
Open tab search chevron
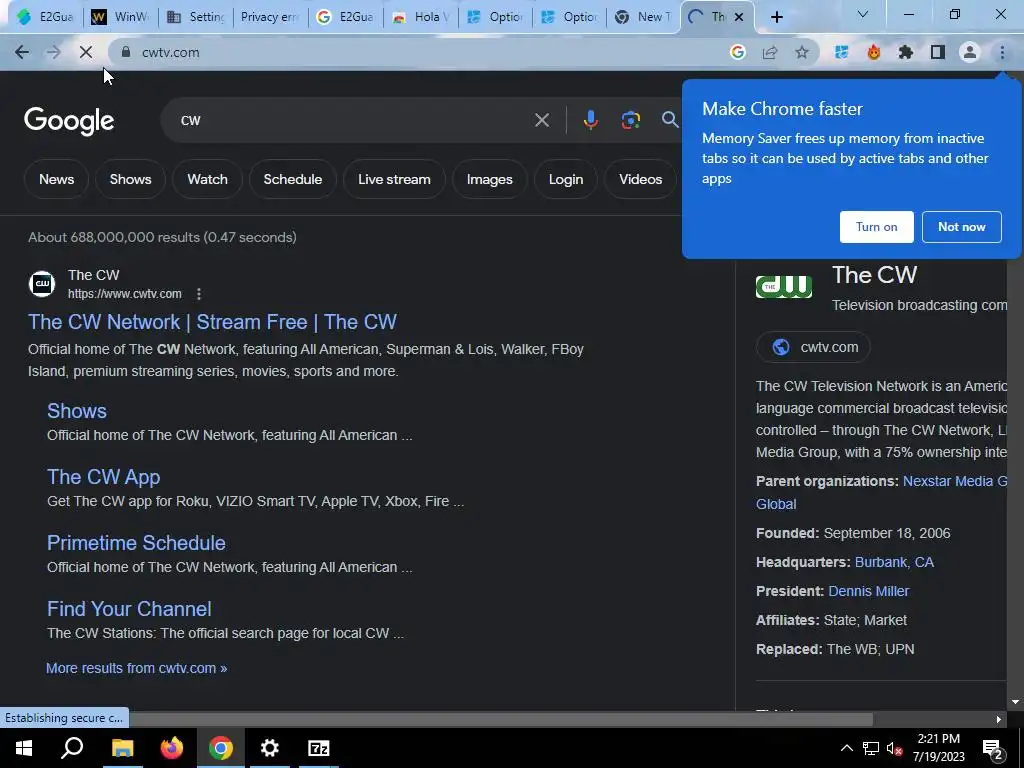click(863, 14)
